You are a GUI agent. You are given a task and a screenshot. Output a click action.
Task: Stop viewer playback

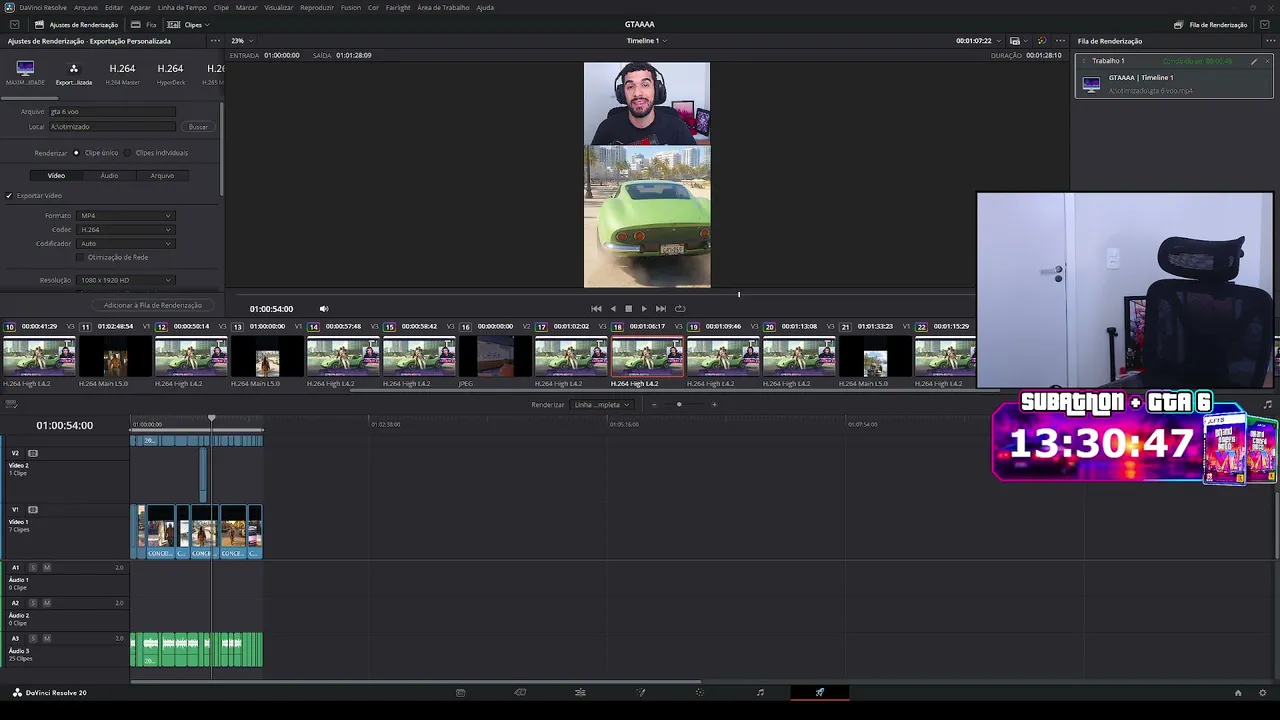coord(628,309)
